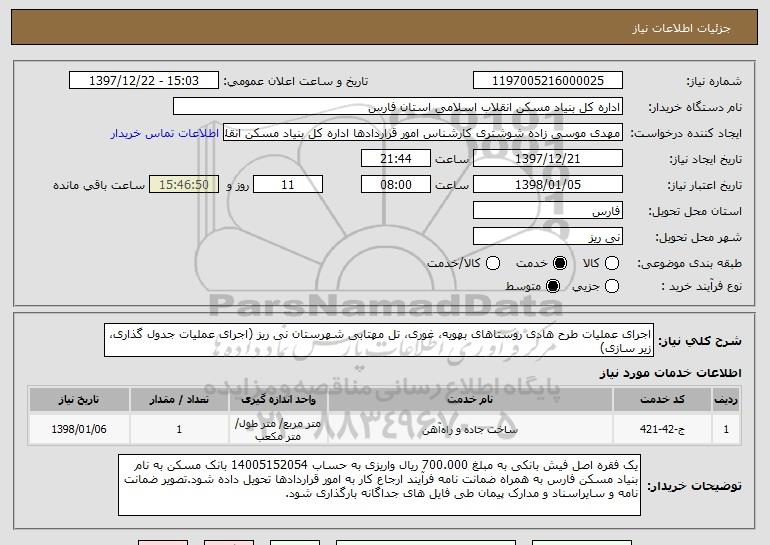Select the خدمت radio button
The height and width of the screenshot is (545, 770).
pos(560,263)
